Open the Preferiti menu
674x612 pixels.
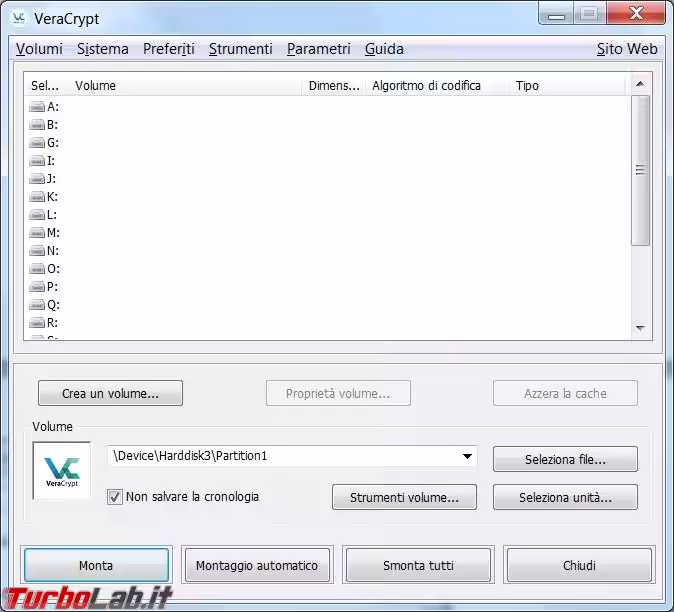pos(168,49)
